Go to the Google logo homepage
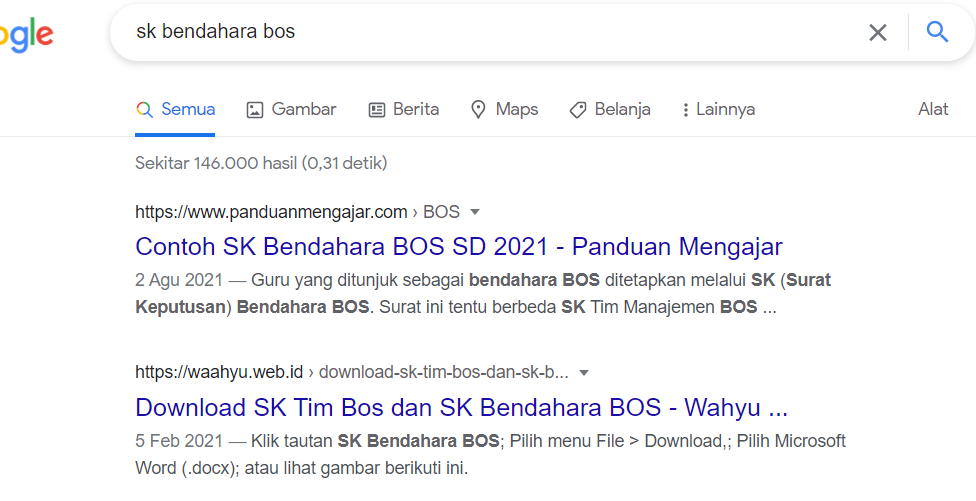Screen dimensions: 976x501 click(25, 35)
